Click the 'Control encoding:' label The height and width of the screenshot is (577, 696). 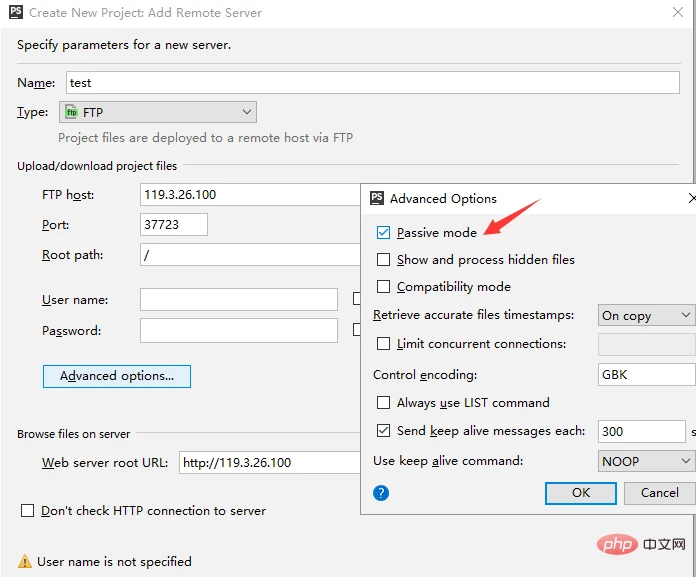coord(425,375)
